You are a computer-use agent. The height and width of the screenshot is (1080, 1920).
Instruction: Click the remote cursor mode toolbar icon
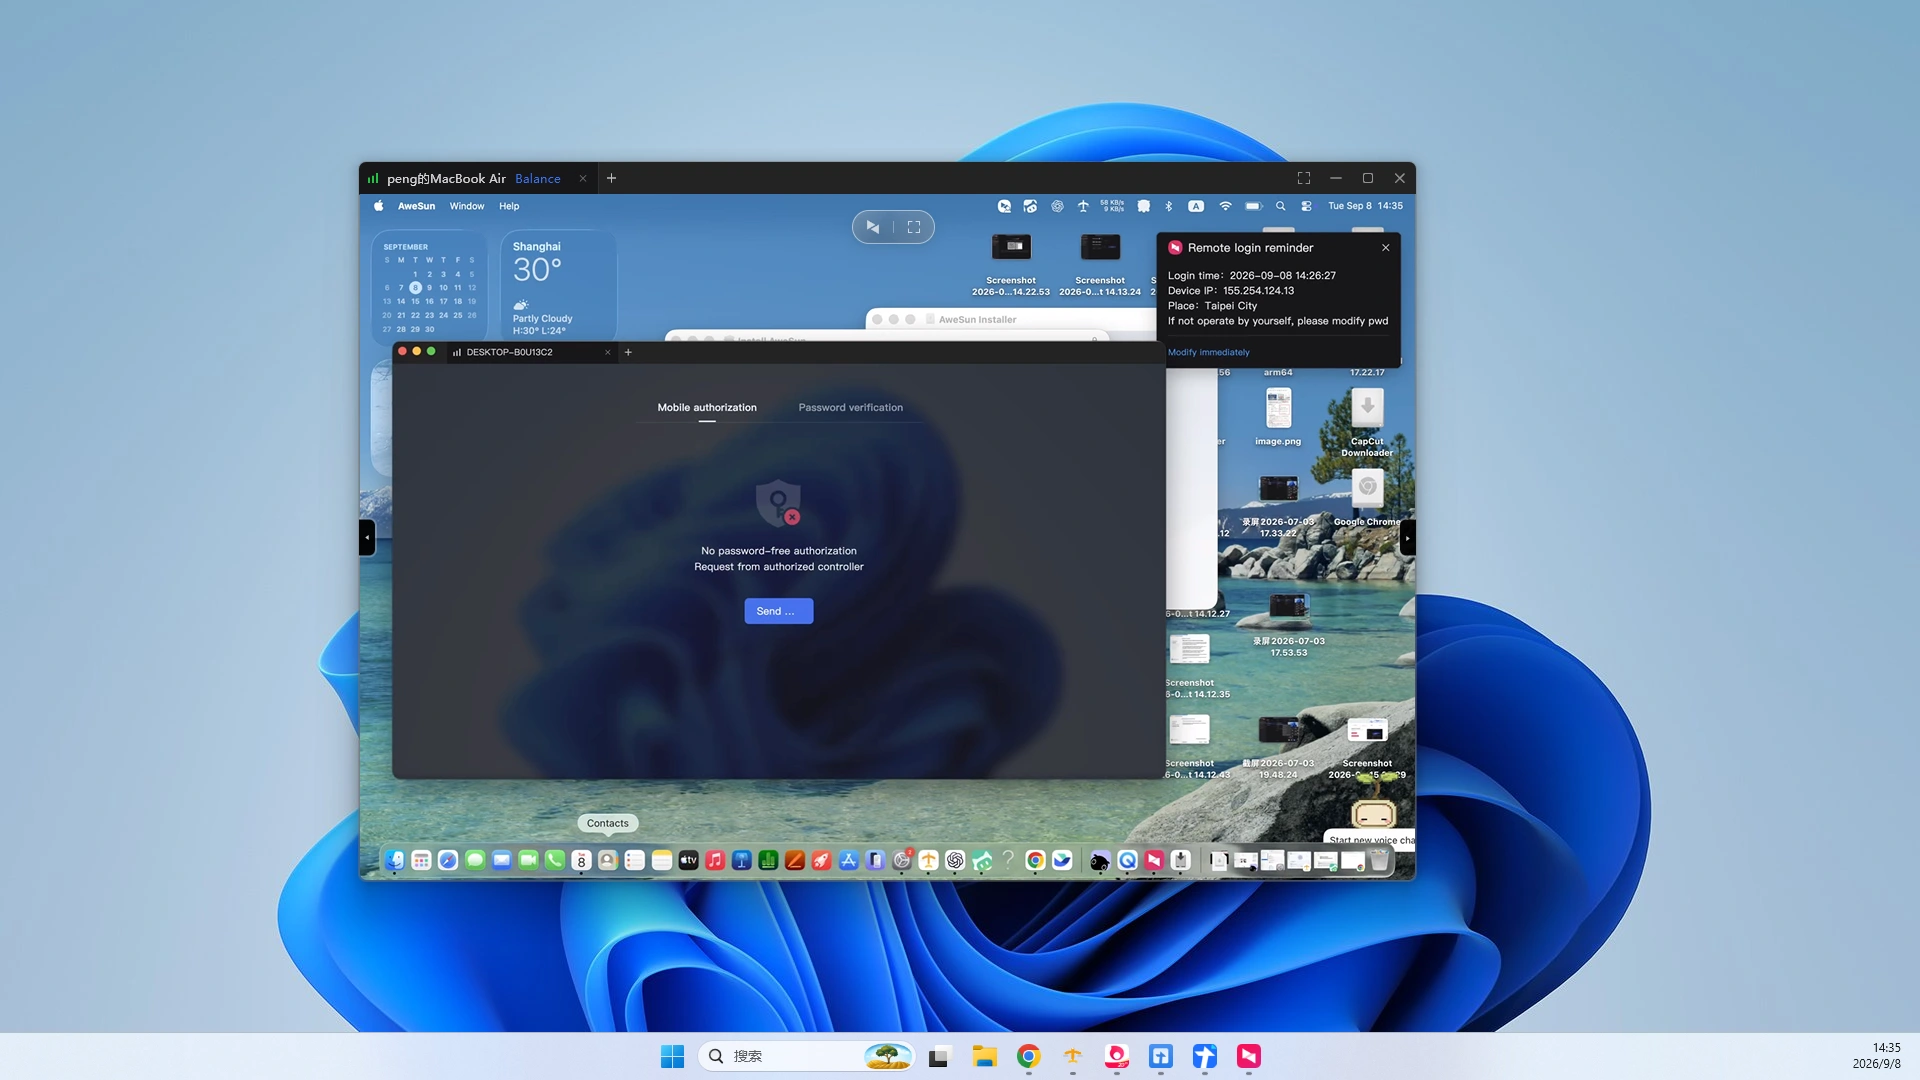pyautogui.click(x=873, y=227)
